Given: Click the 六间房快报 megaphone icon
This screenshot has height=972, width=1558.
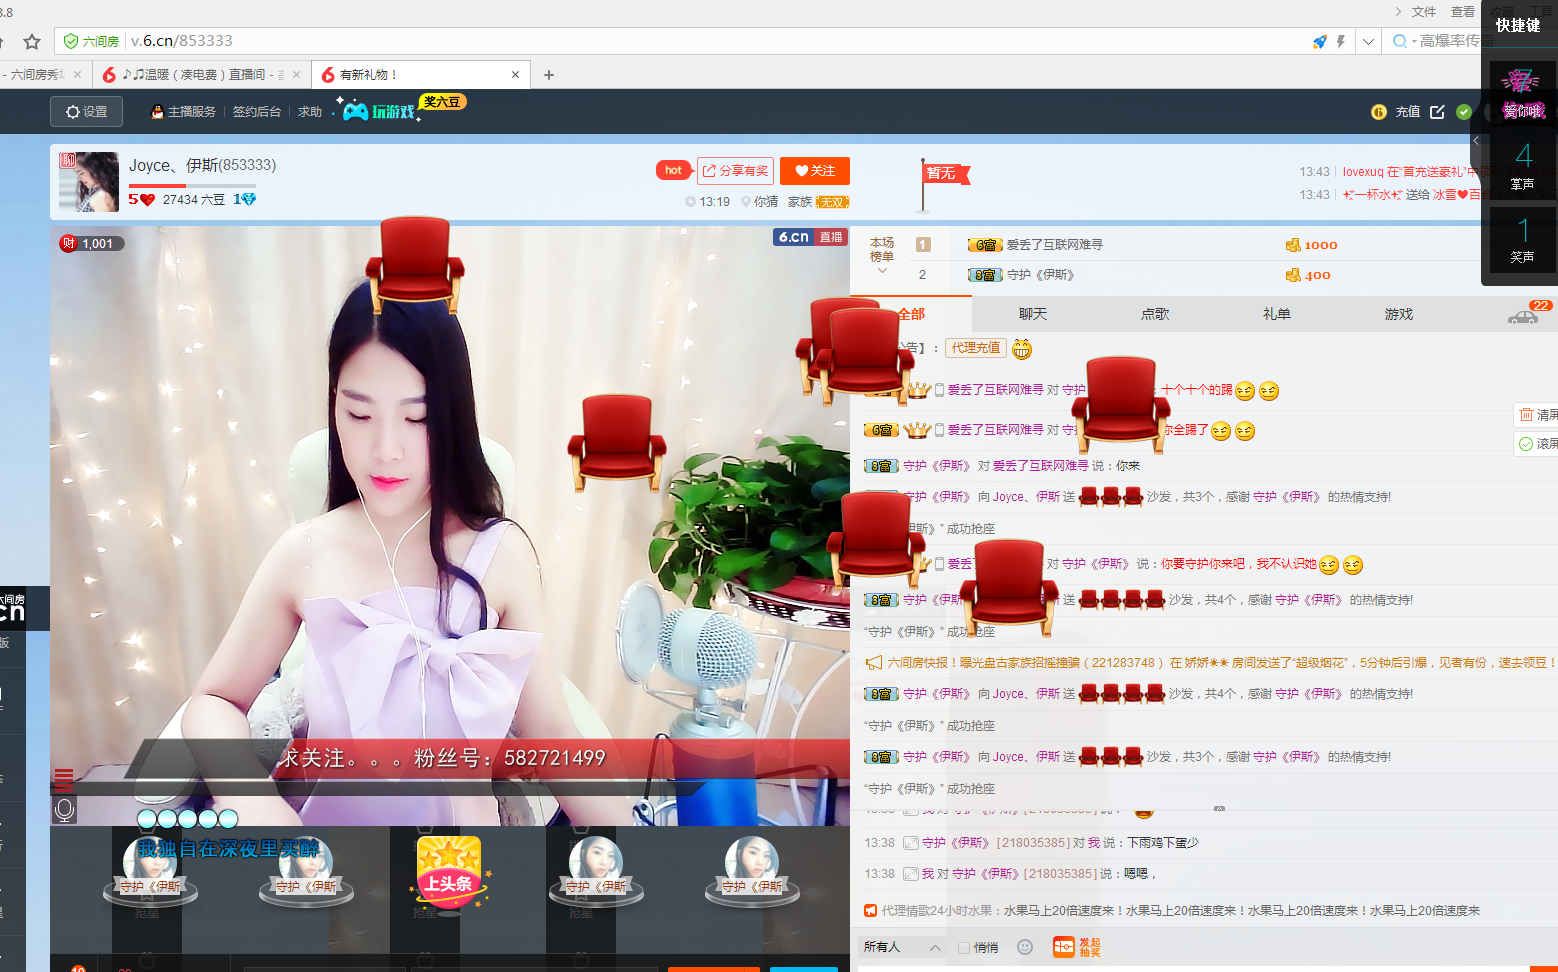Looking at the screenshot, I should point(873,663).
